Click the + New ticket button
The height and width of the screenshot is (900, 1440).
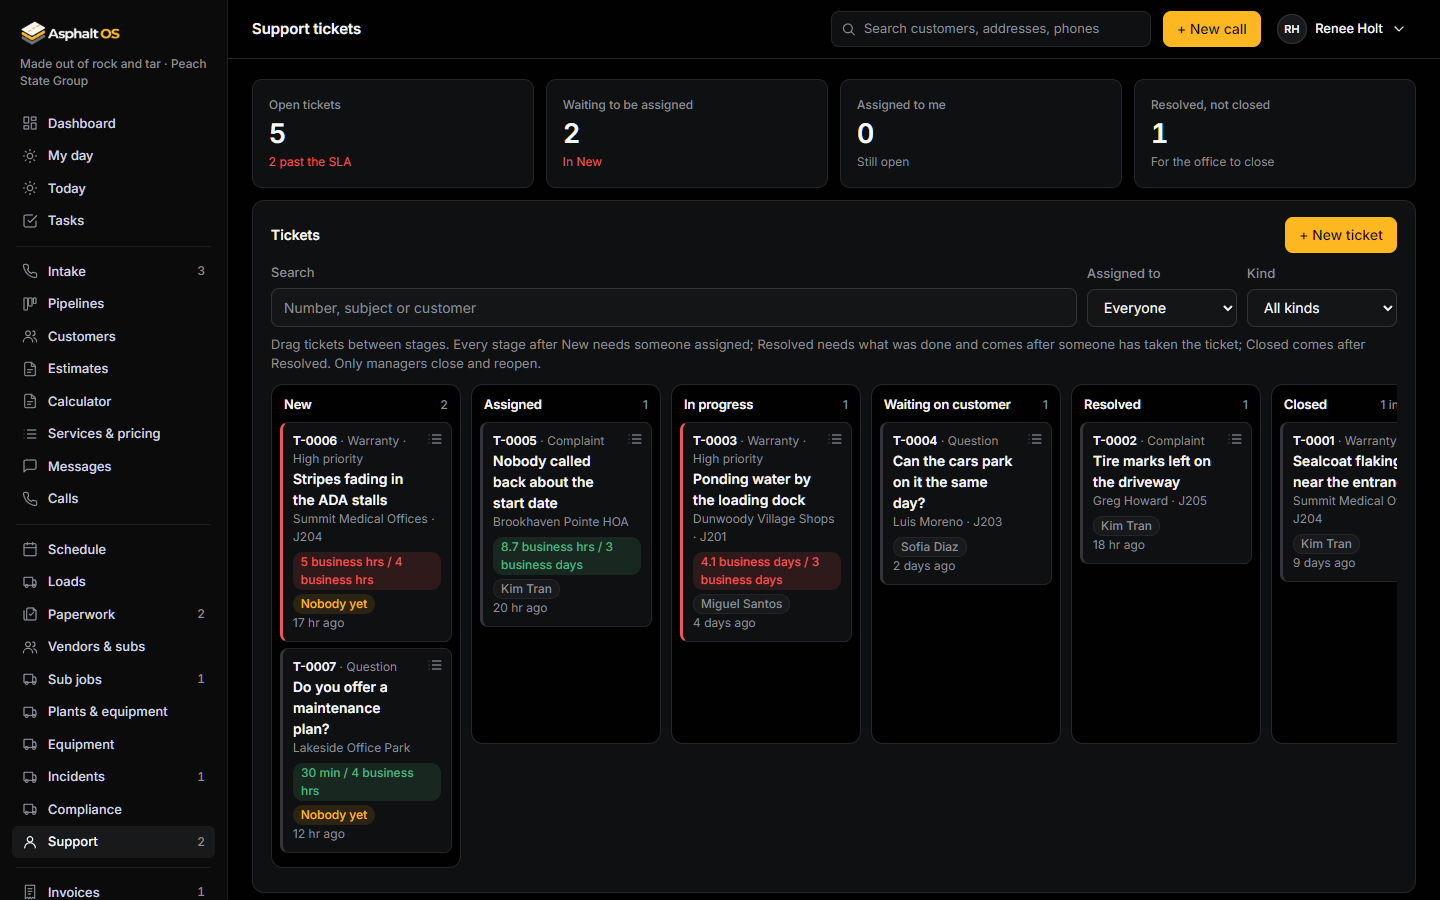[x=1341, y=235]
